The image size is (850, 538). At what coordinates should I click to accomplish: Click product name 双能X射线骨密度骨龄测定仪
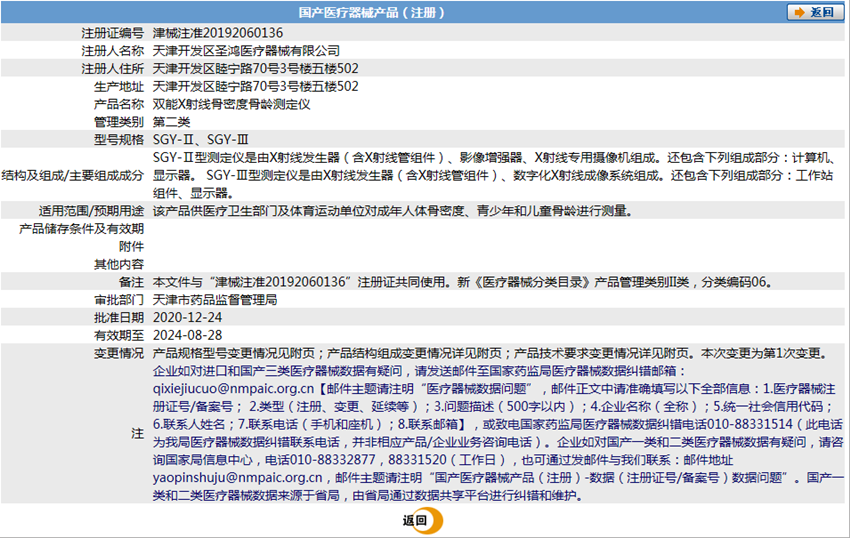click(231, 104)
